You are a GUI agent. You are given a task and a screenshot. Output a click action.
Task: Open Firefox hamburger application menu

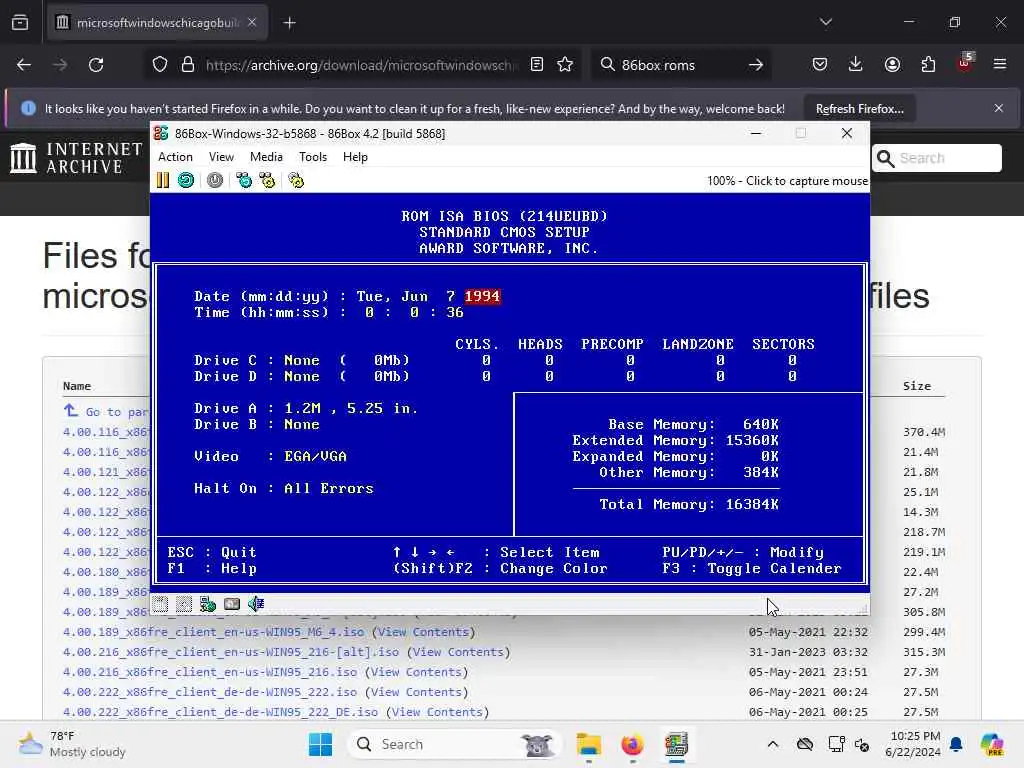tap(1000, 64)
